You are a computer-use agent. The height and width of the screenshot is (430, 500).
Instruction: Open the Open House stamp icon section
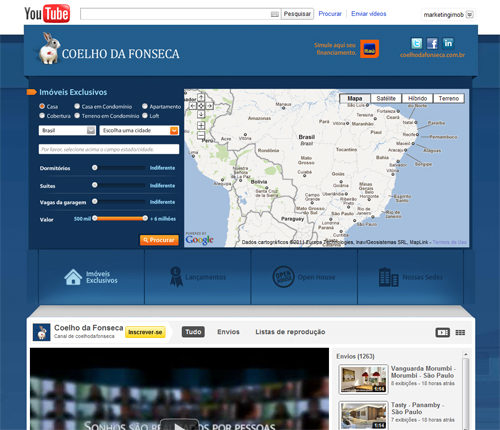[x=283, y=277]
